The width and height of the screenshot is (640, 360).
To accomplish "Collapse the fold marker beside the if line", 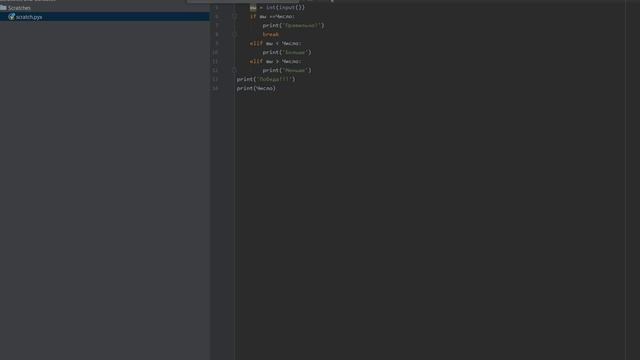I will (x=235, y=16).
